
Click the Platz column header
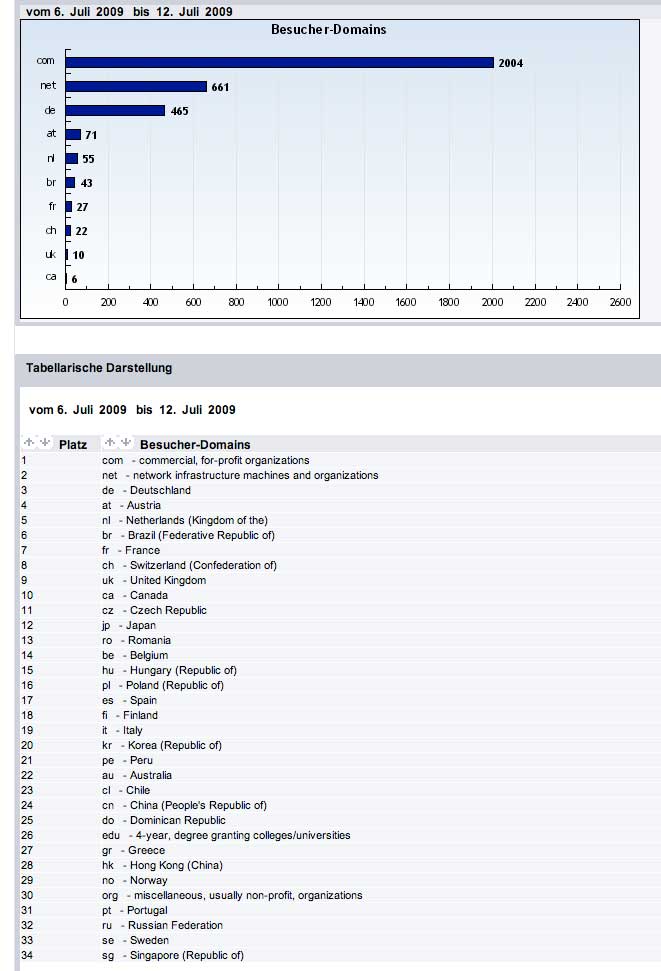(73, 444)
